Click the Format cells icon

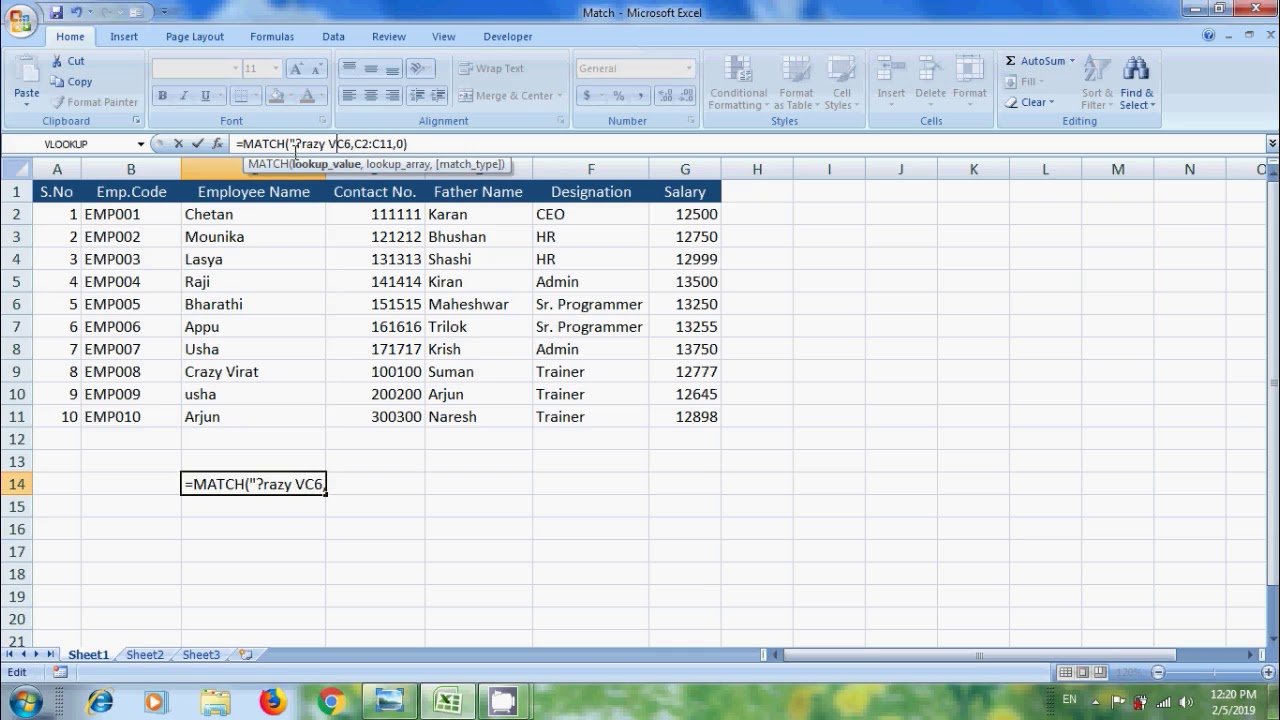pos(969,70)
